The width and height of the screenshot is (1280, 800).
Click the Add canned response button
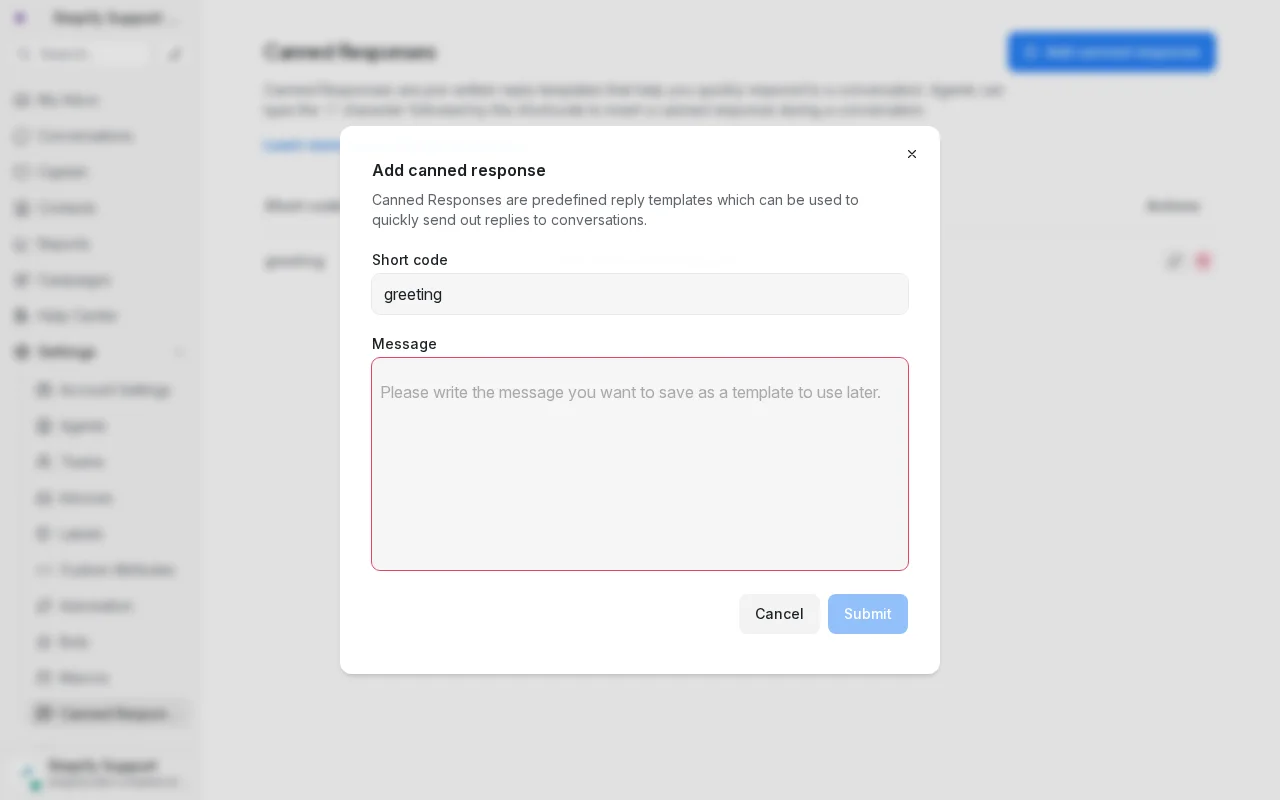[1112, 52]
